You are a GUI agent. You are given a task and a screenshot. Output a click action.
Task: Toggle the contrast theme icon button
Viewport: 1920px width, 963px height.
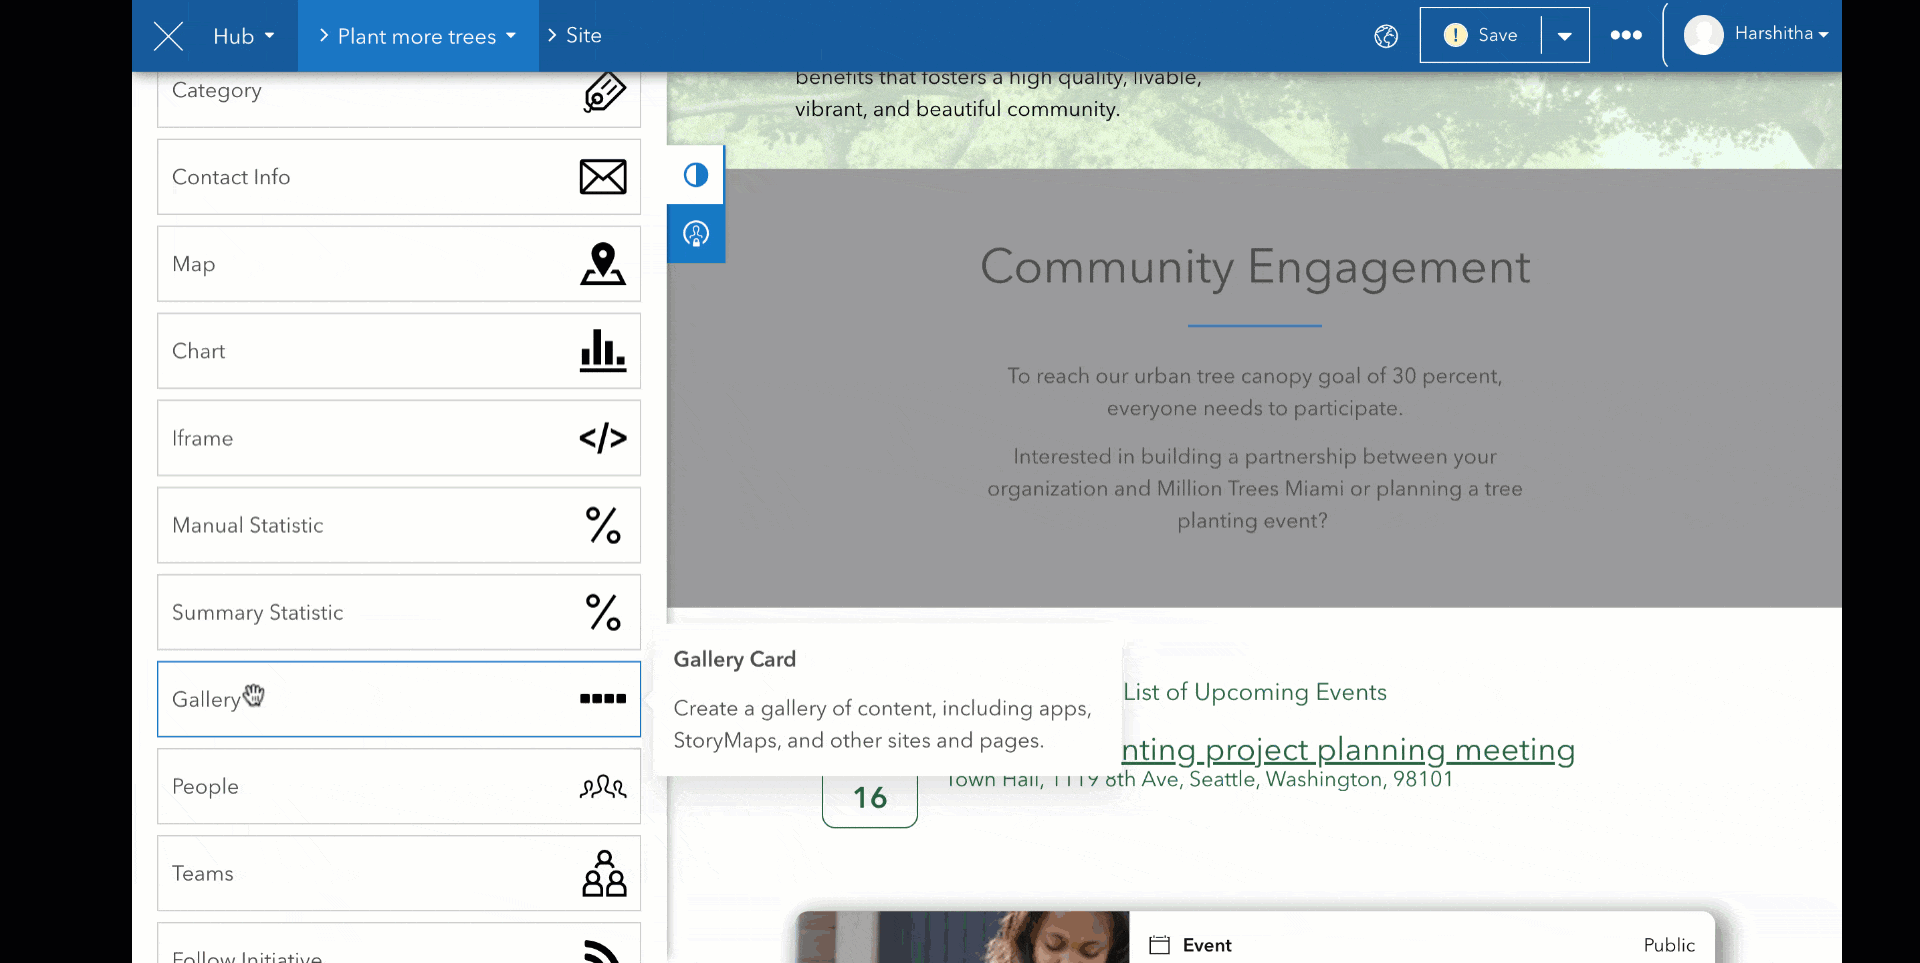pyautogui.click(x=696, y=175)
